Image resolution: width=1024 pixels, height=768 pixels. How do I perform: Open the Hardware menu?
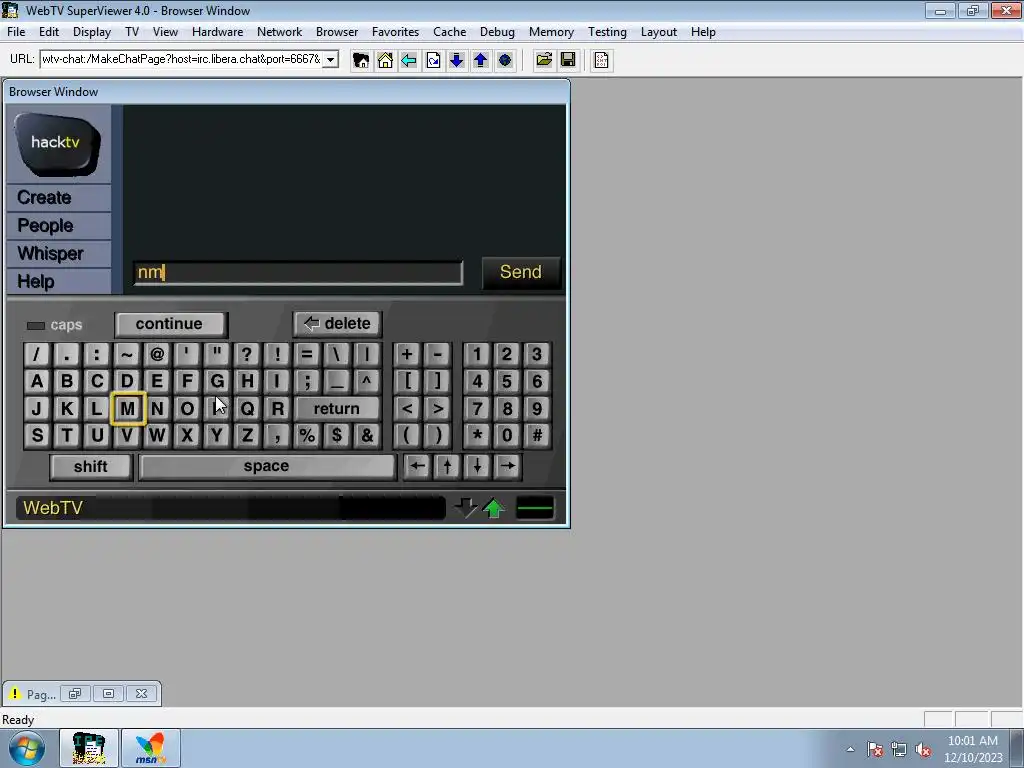[217, 32]
